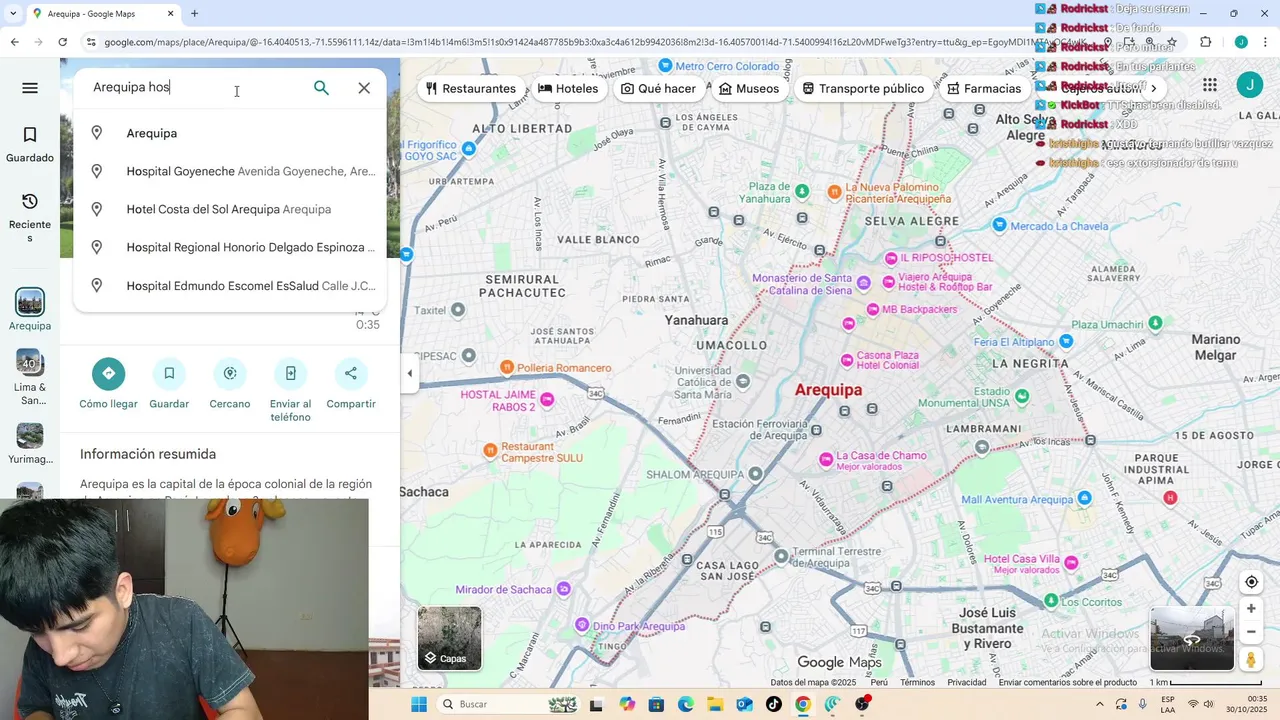Click the Los Ccoritos marker
This screenshot has height=720, width=1280.
click(x=1051, y=601)
